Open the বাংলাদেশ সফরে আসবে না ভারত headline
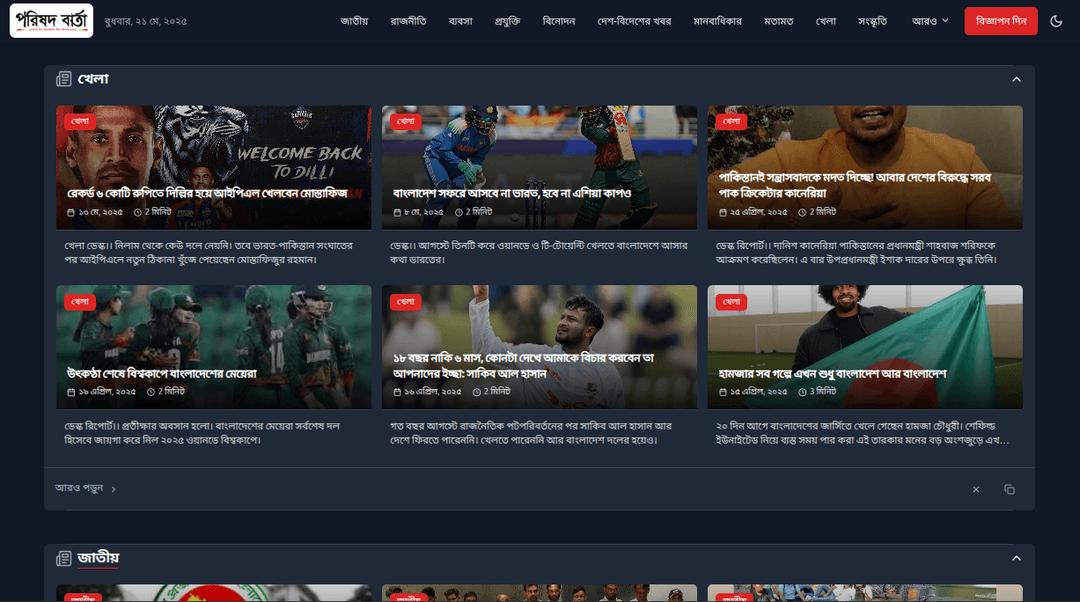Viewport: 1080px width, 602px height. pos(511,193)
